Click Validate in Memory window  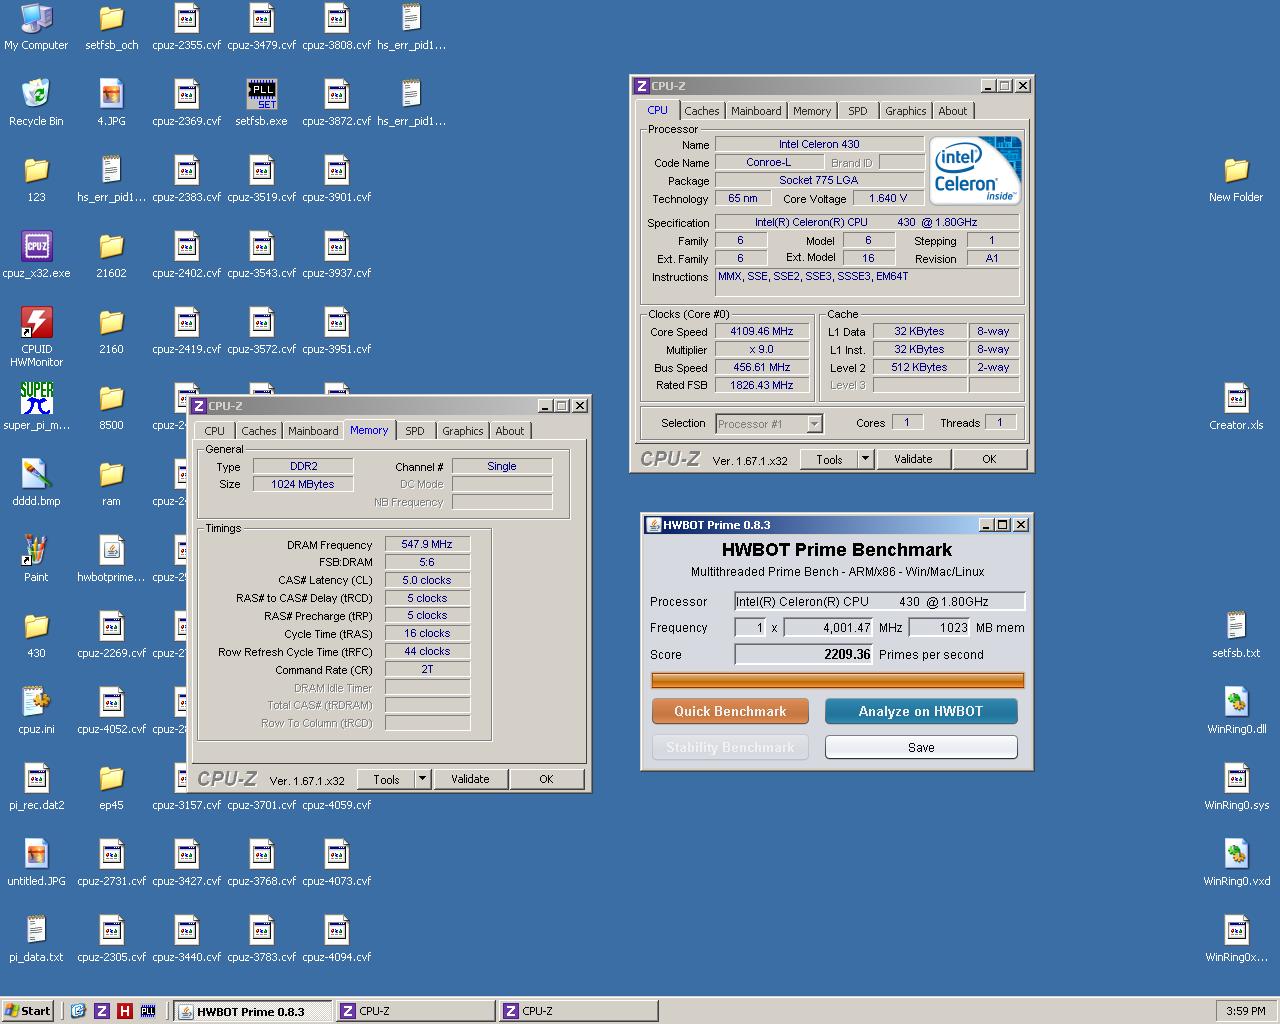pyautogui.click(x=470, y=779)
